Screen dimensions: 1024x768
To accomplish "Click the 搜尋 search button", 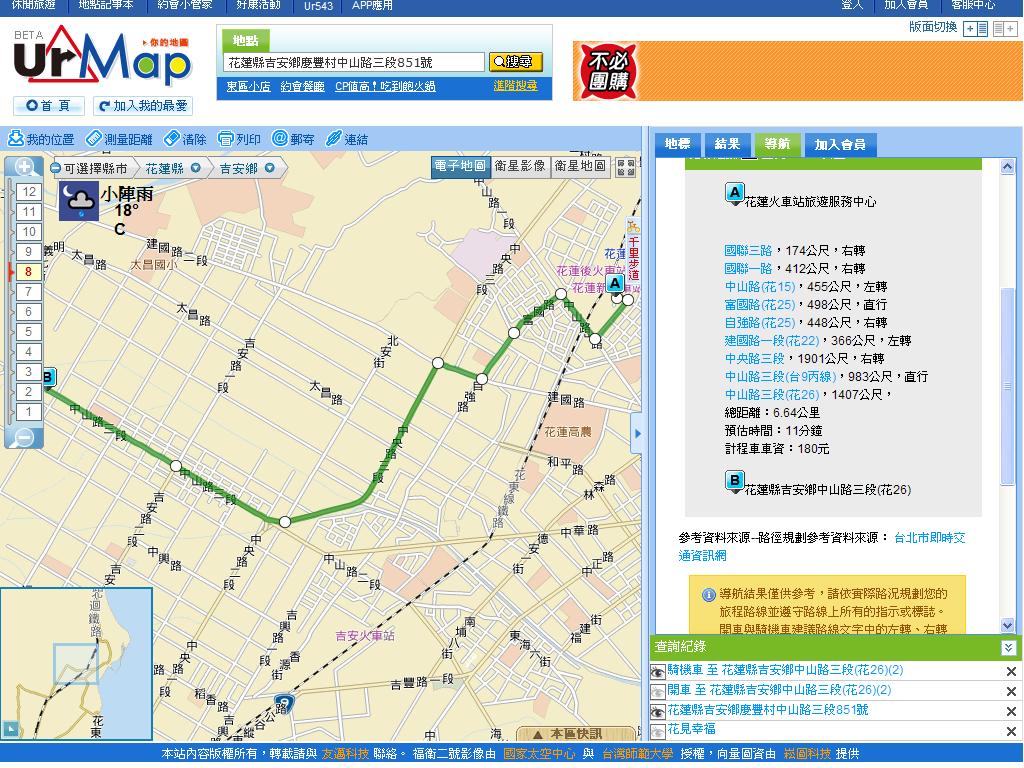I will (516, 62).
